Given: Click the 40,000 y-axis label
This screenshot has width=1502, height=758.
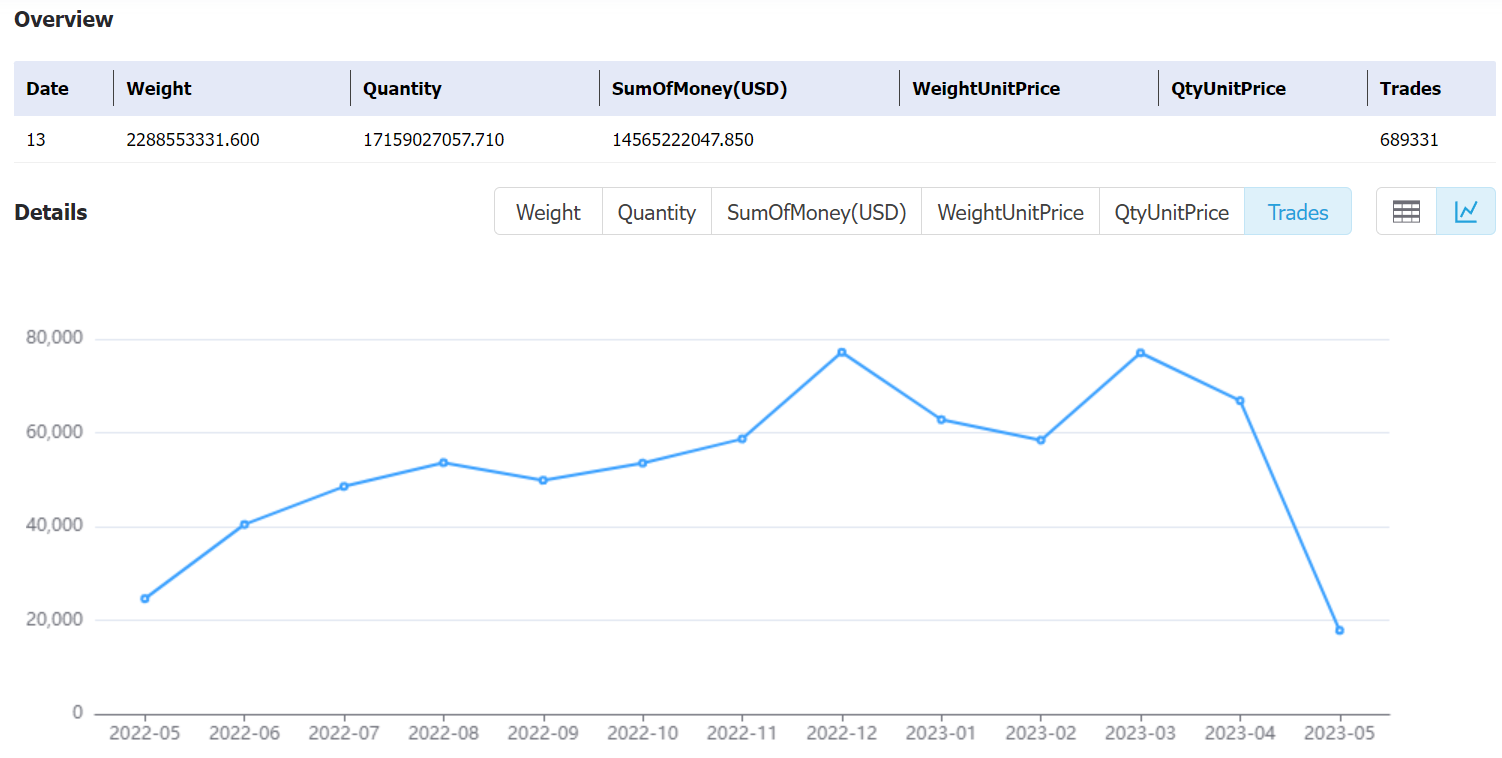Looking at the screenshot, I should pyautogui.click(x=55, y=526).
